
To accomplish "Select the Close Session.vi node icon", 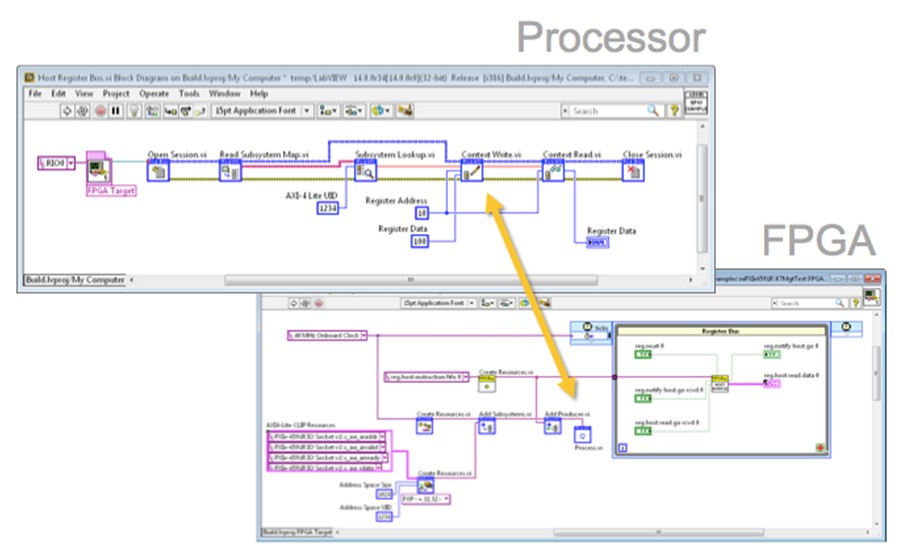I will [x=633, y=173].
